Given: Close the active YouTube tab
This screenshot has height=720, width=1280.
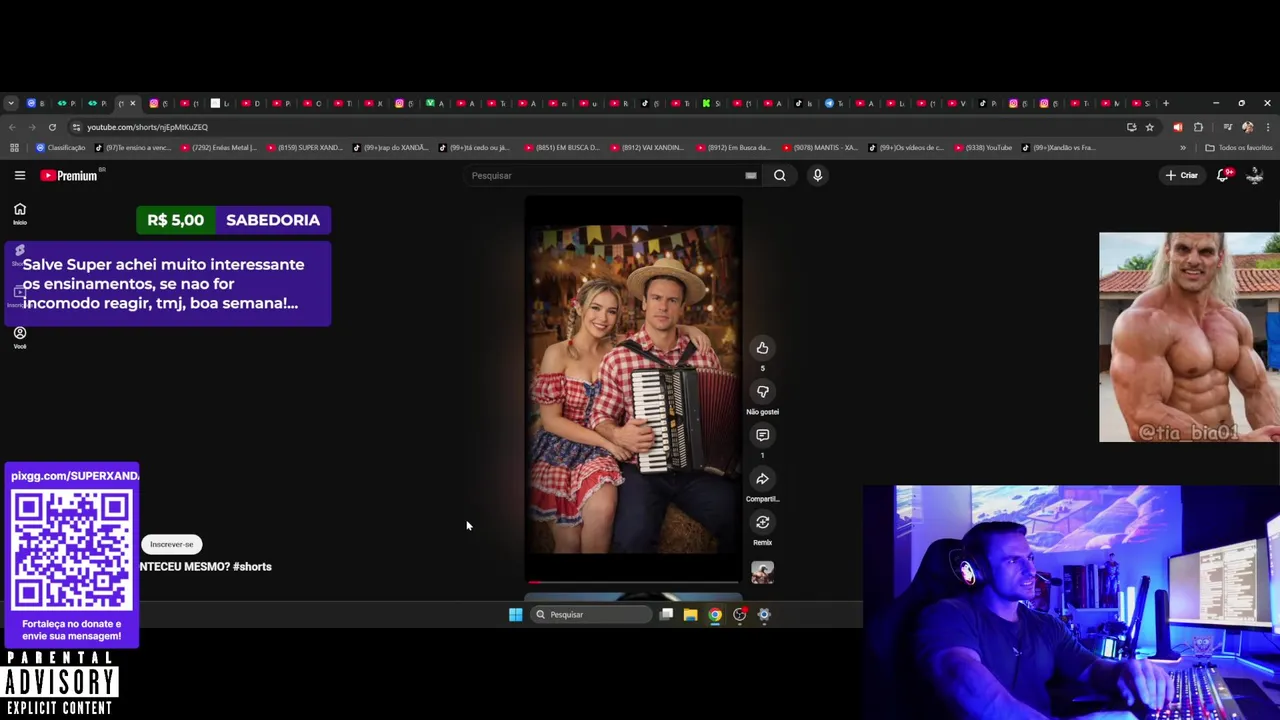Looking at the screenshot, I should coord(132,103).
